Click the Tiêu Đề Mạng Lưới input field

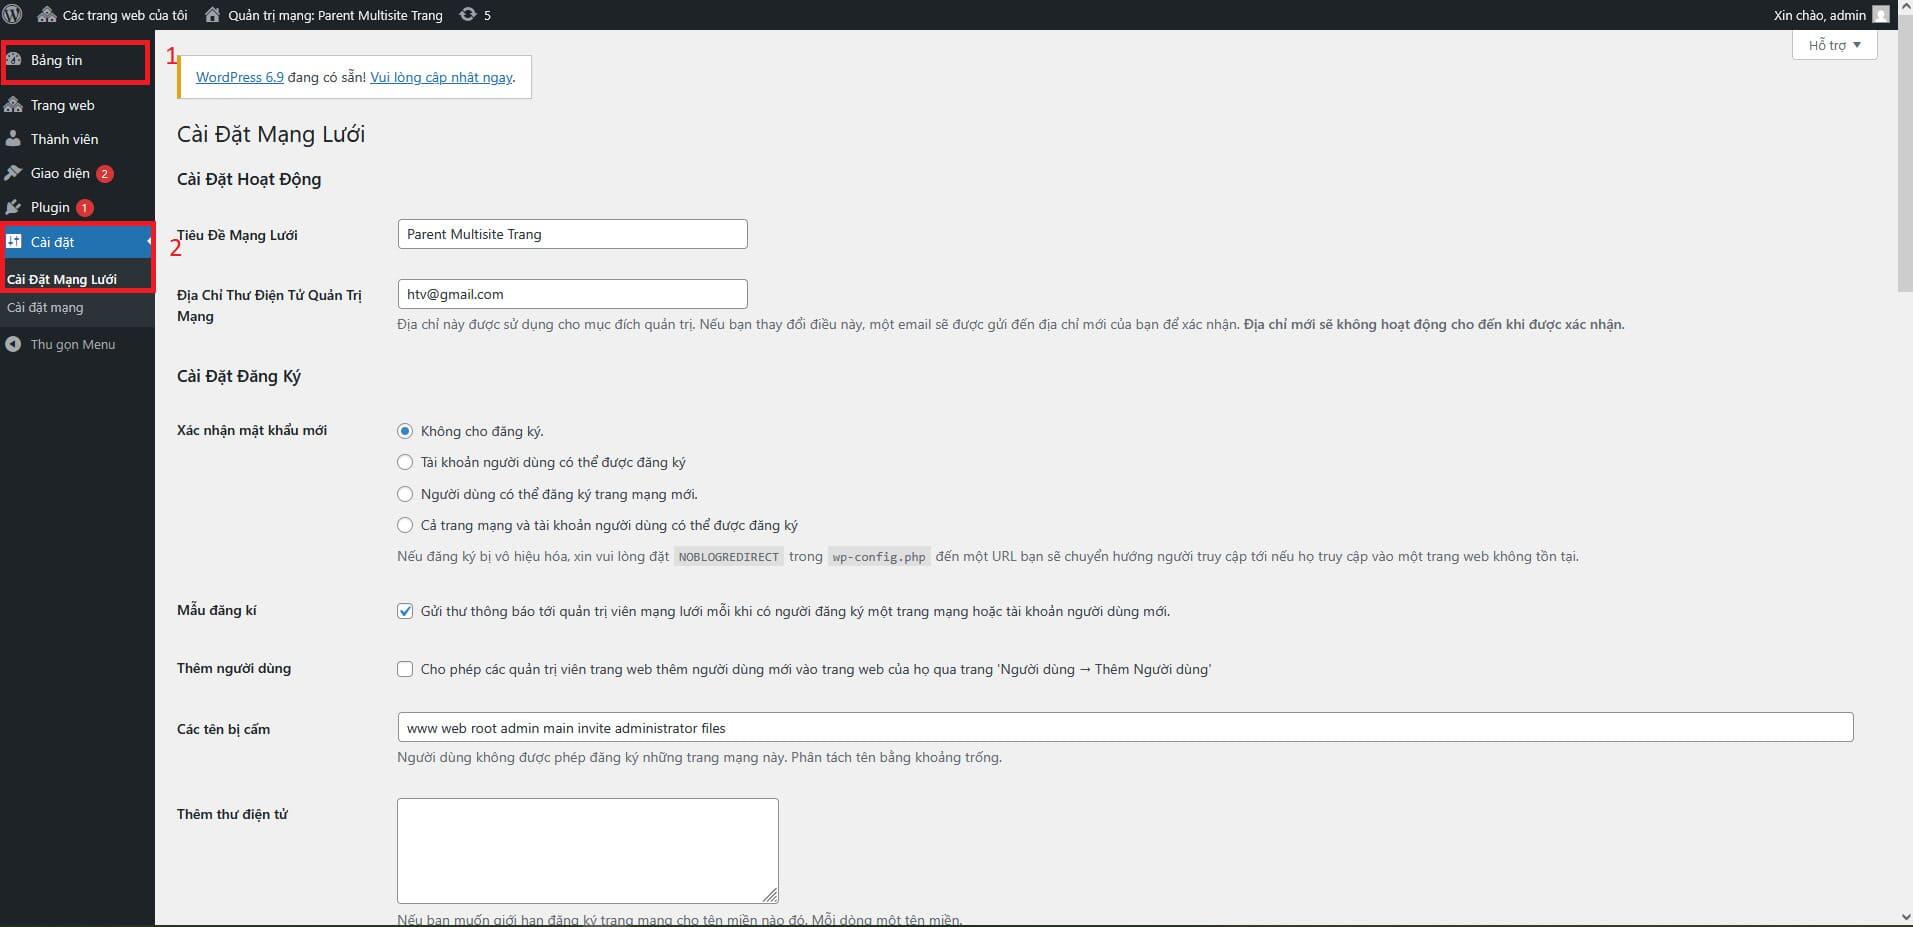point(572,234)
